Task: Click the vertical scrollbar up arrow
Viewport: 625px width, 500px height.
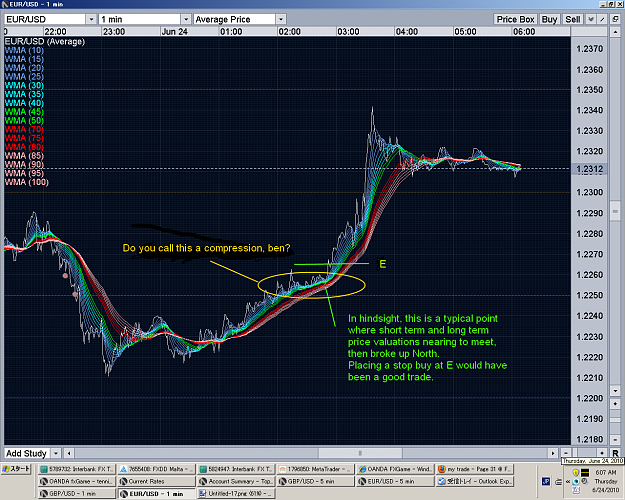Action: click(x=615, y=31)
